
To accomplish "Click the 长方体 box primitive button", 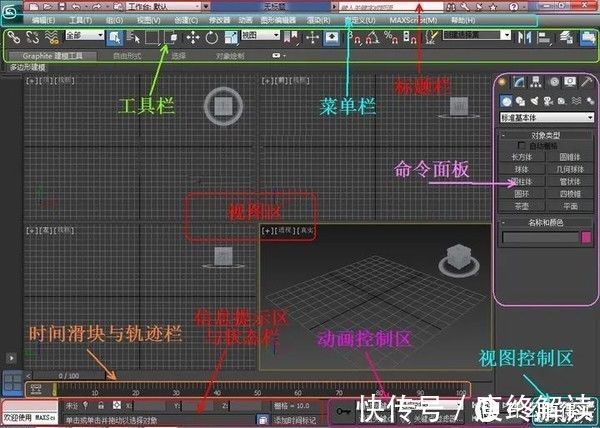I will coord(522,157).
